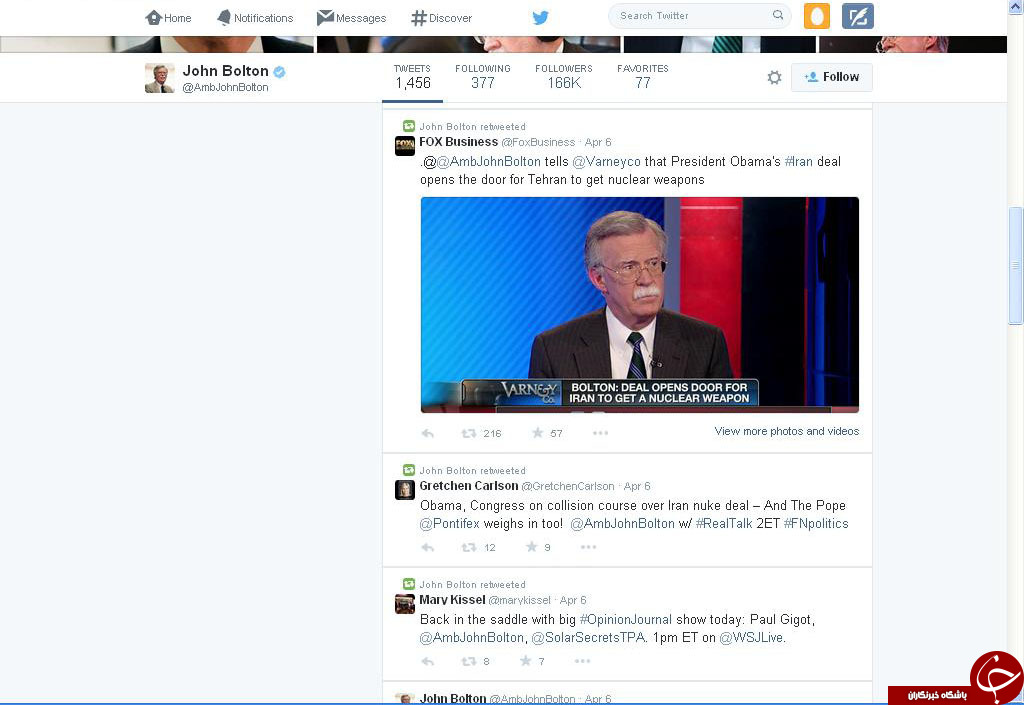
Task: Click the Notifications bell icon
Action: pyautogui.click(x=224, y=18)
